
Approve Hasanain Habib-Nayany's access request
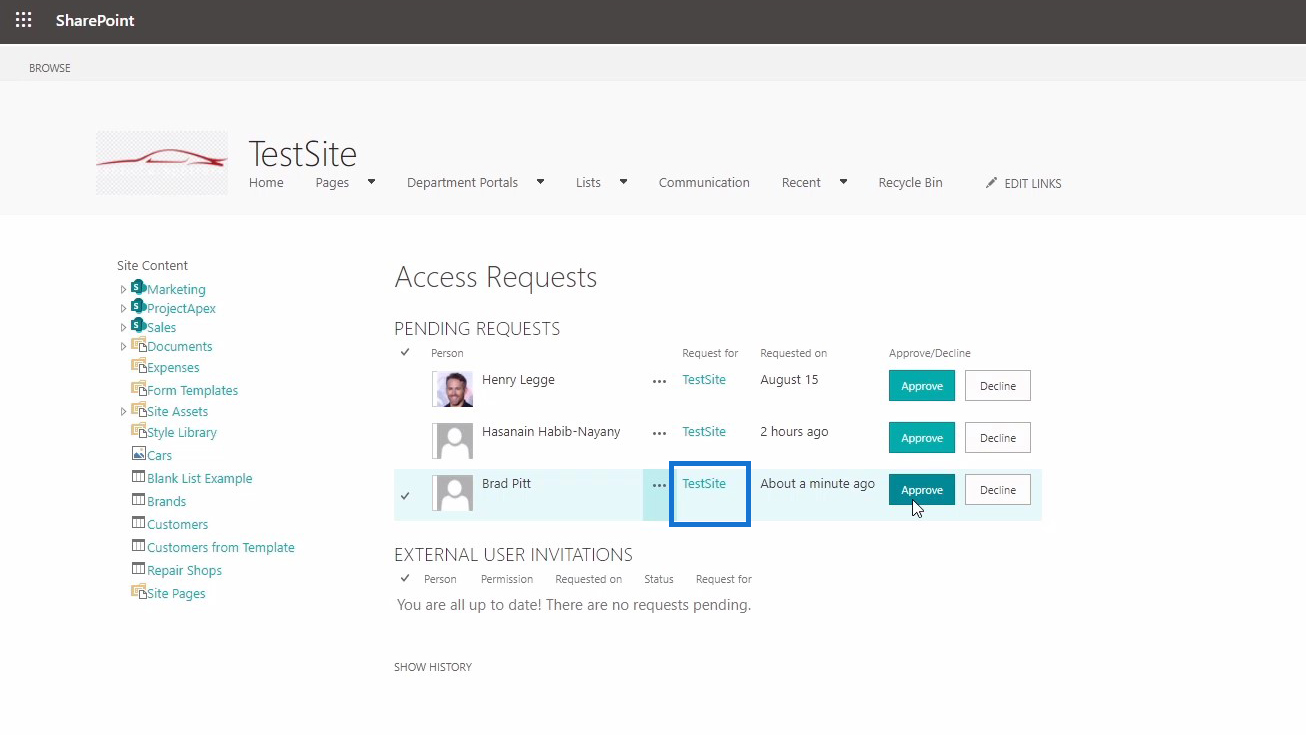click(922, 438)
